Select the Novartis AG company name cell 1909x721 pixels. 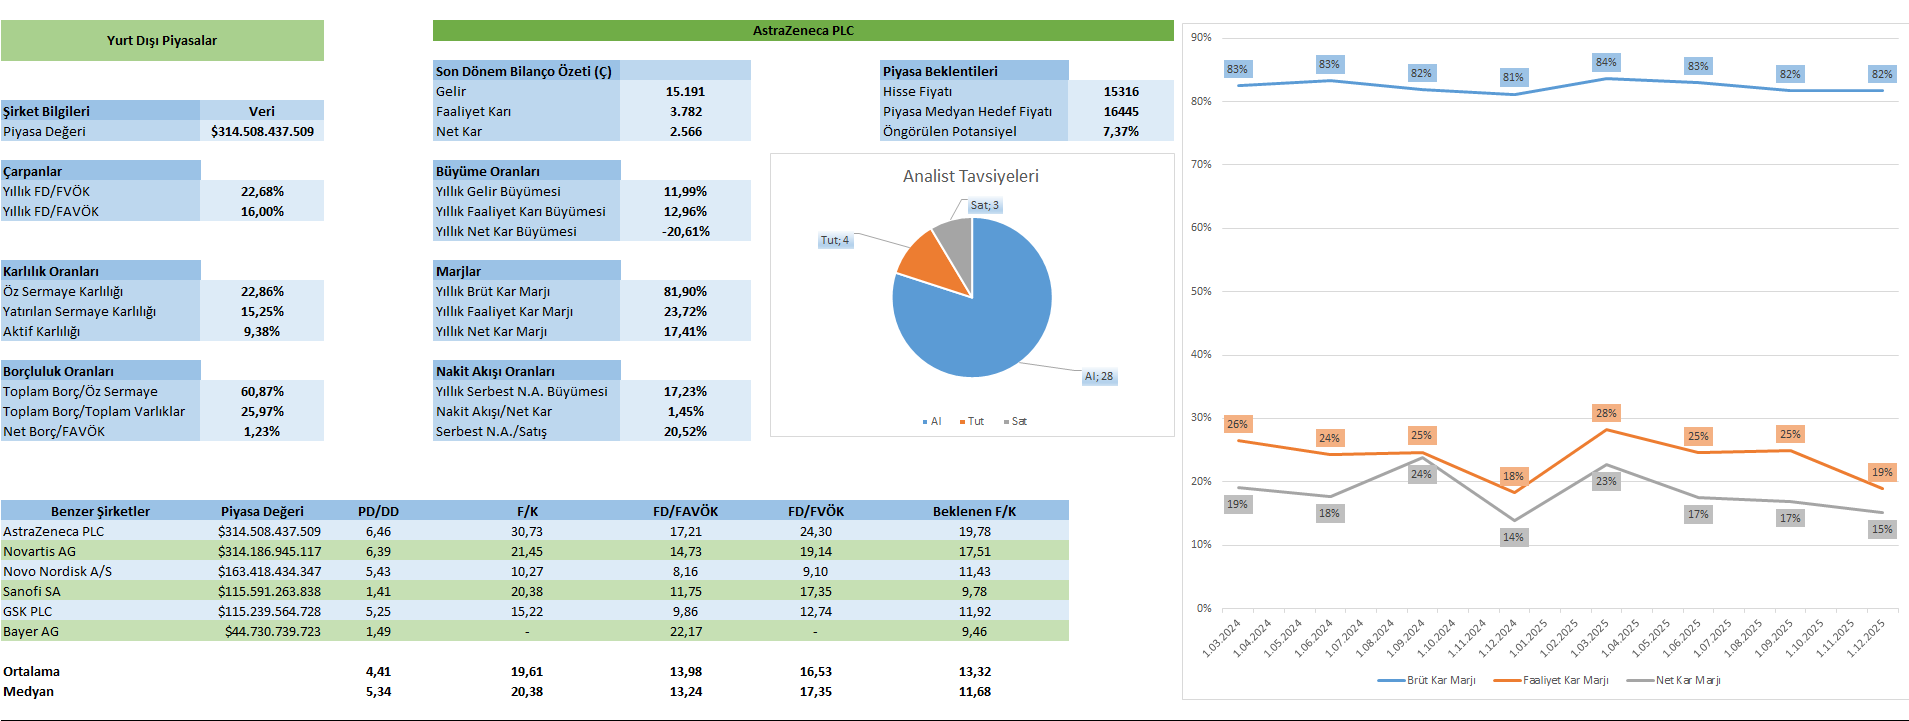click(x=40, y=551)
